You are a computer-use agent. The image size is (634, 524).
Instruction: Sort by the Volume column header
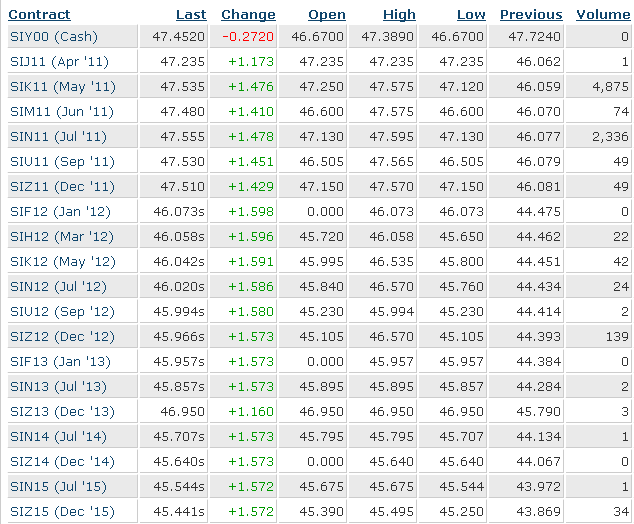tap(603, 15)
